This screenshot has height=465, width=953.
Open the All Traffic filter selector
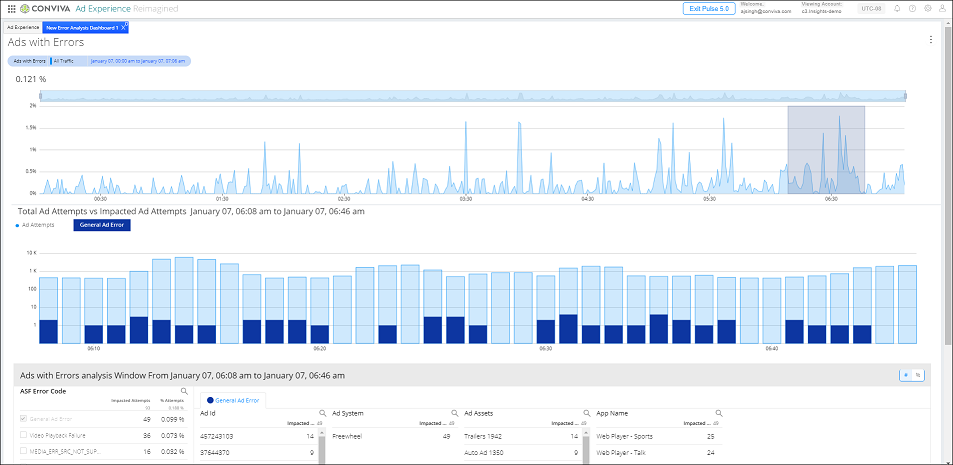click(64, 61)
